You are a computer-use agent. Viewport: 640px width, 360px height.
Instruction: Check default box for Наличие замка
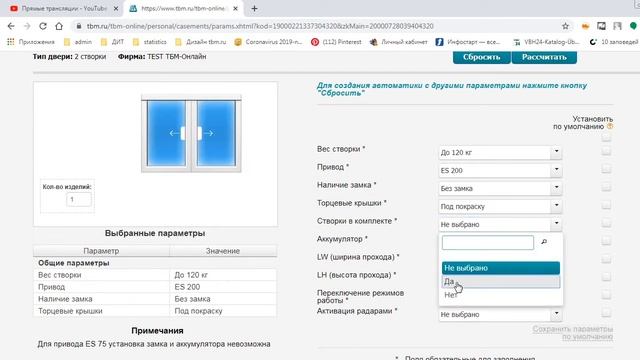[606, 187]
